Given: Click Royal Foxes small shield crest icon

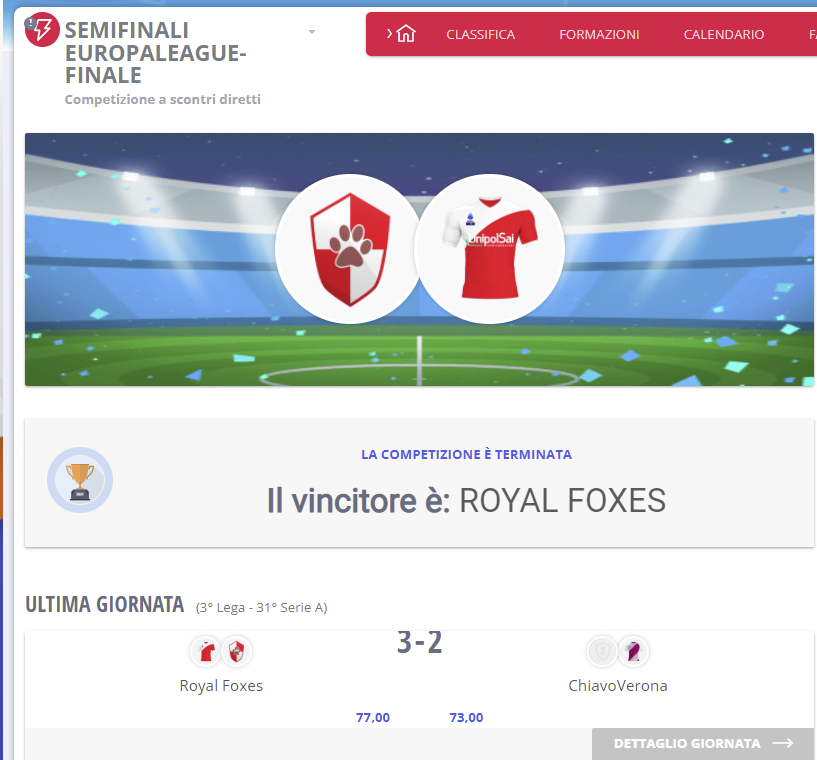Looking at the screenshot, I should point(237,651).
